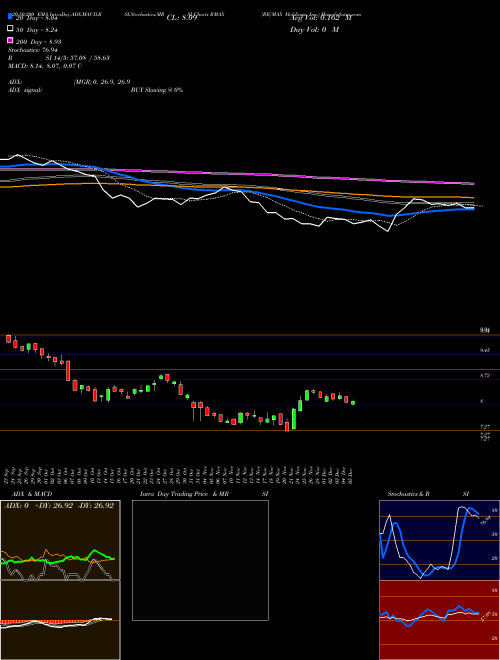The image size is (500, 660).
Task: Click the tall green candle after the low
Action: (x=294, y=419)
